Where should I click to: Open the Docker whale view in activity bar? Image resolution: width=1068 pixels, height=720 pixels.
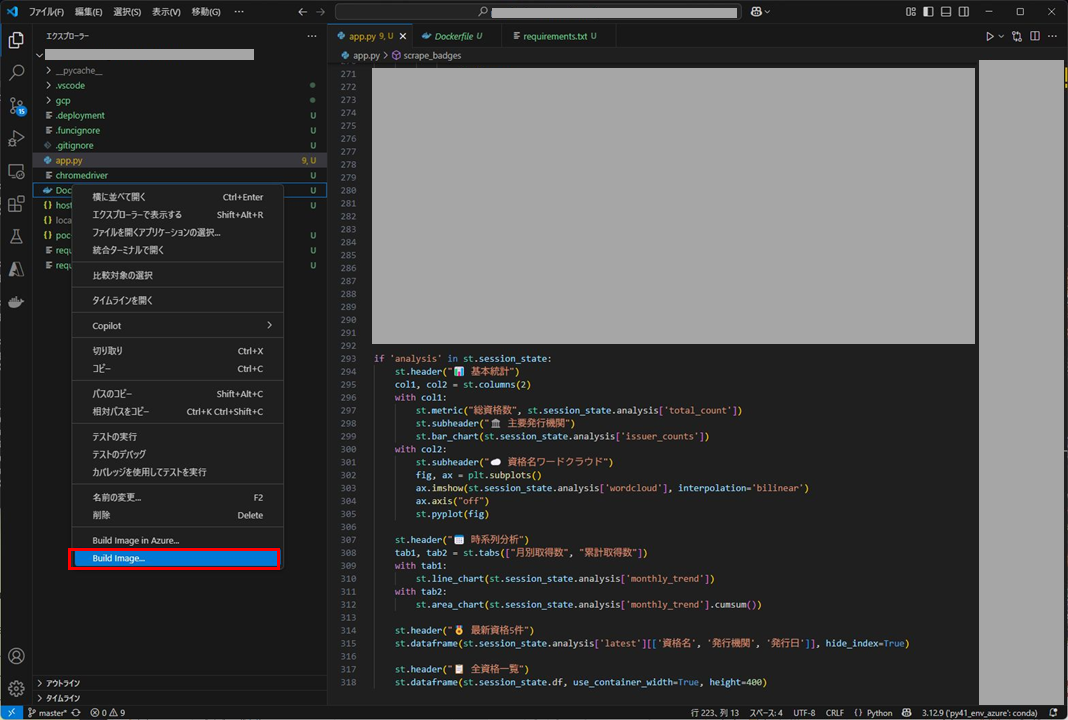(x=16, y=302)
